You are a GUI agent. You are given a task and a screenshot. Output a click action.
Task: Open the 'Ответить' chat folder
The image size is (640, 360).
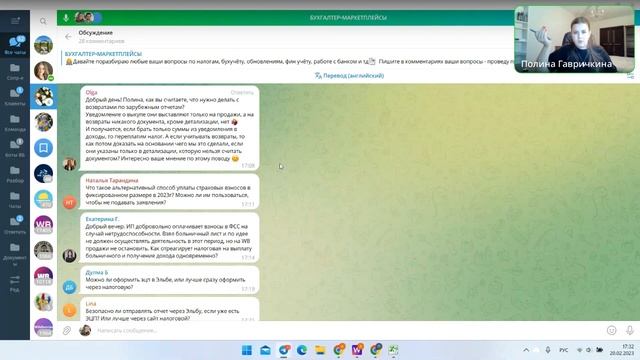(x=15, y=225)
